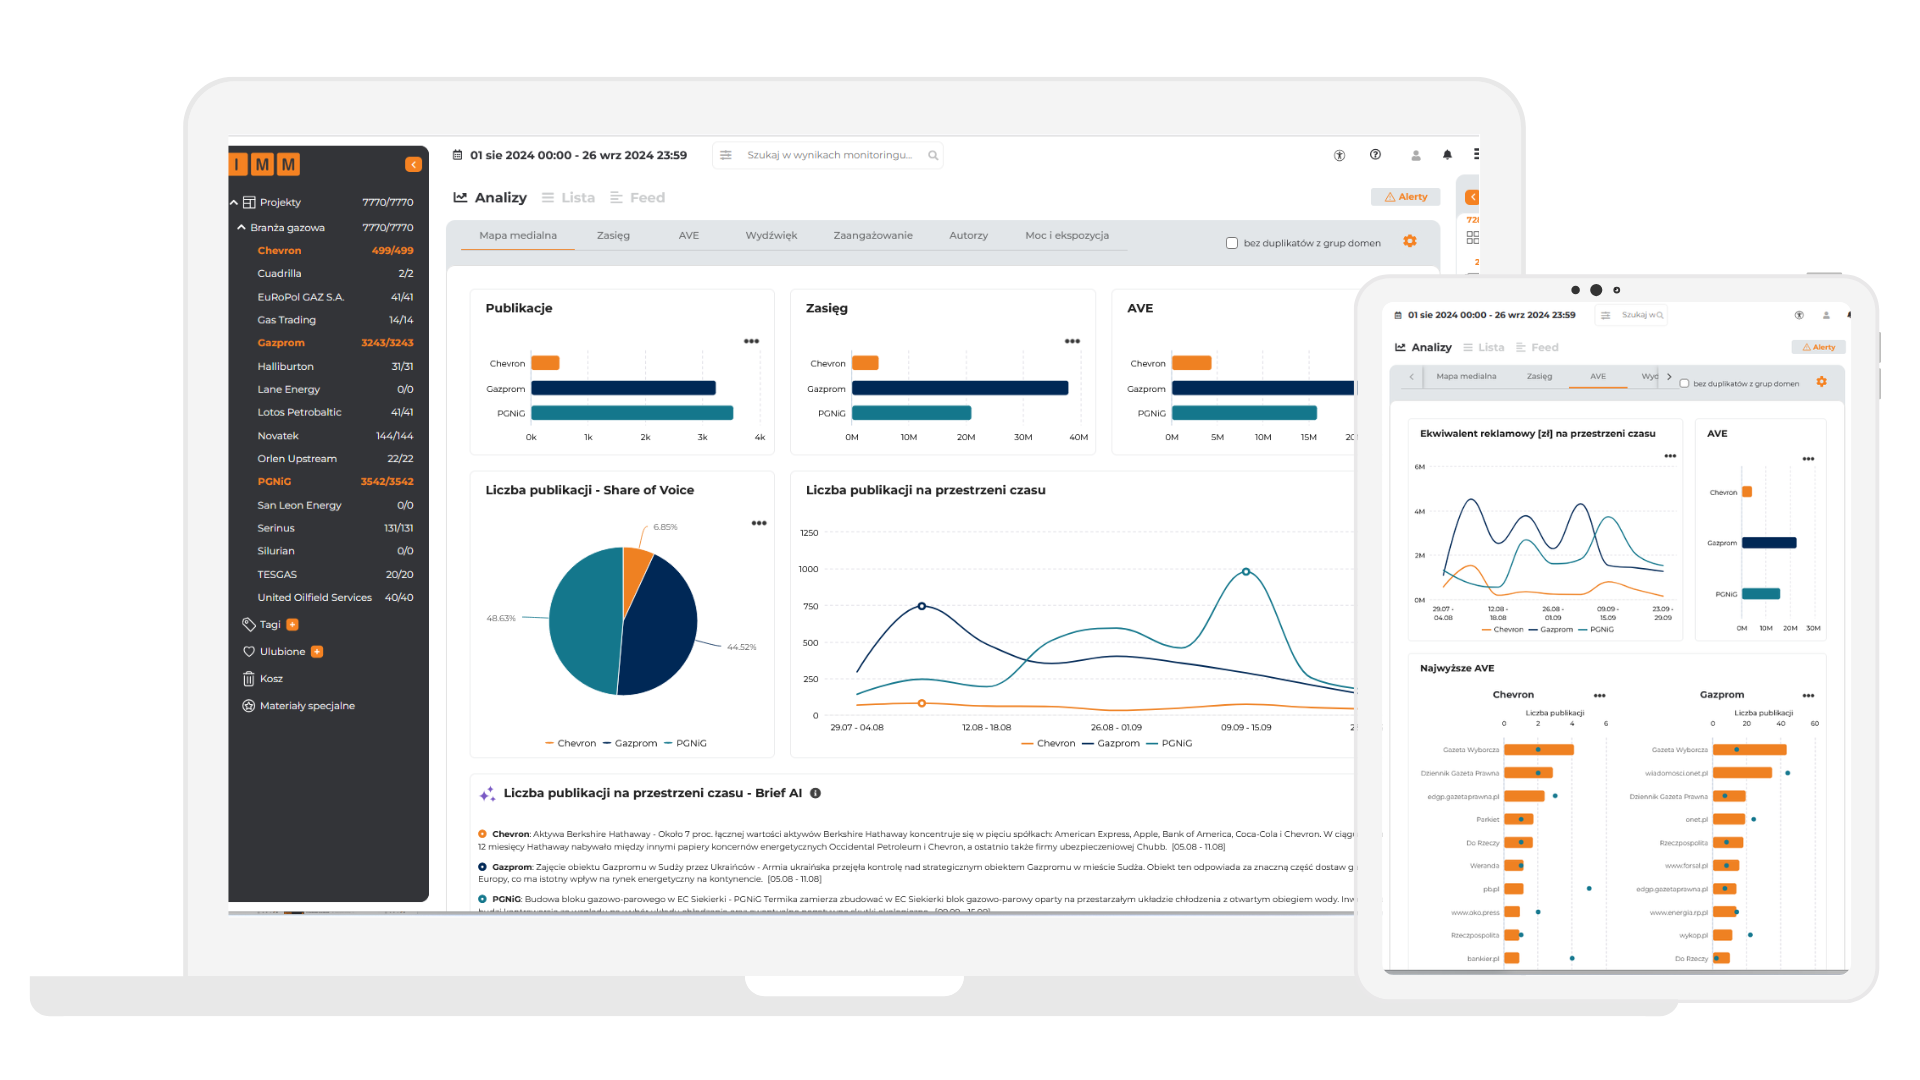
Task: Toggle PGNiG in laptop time chart legend
Action: coord(1169,743)
